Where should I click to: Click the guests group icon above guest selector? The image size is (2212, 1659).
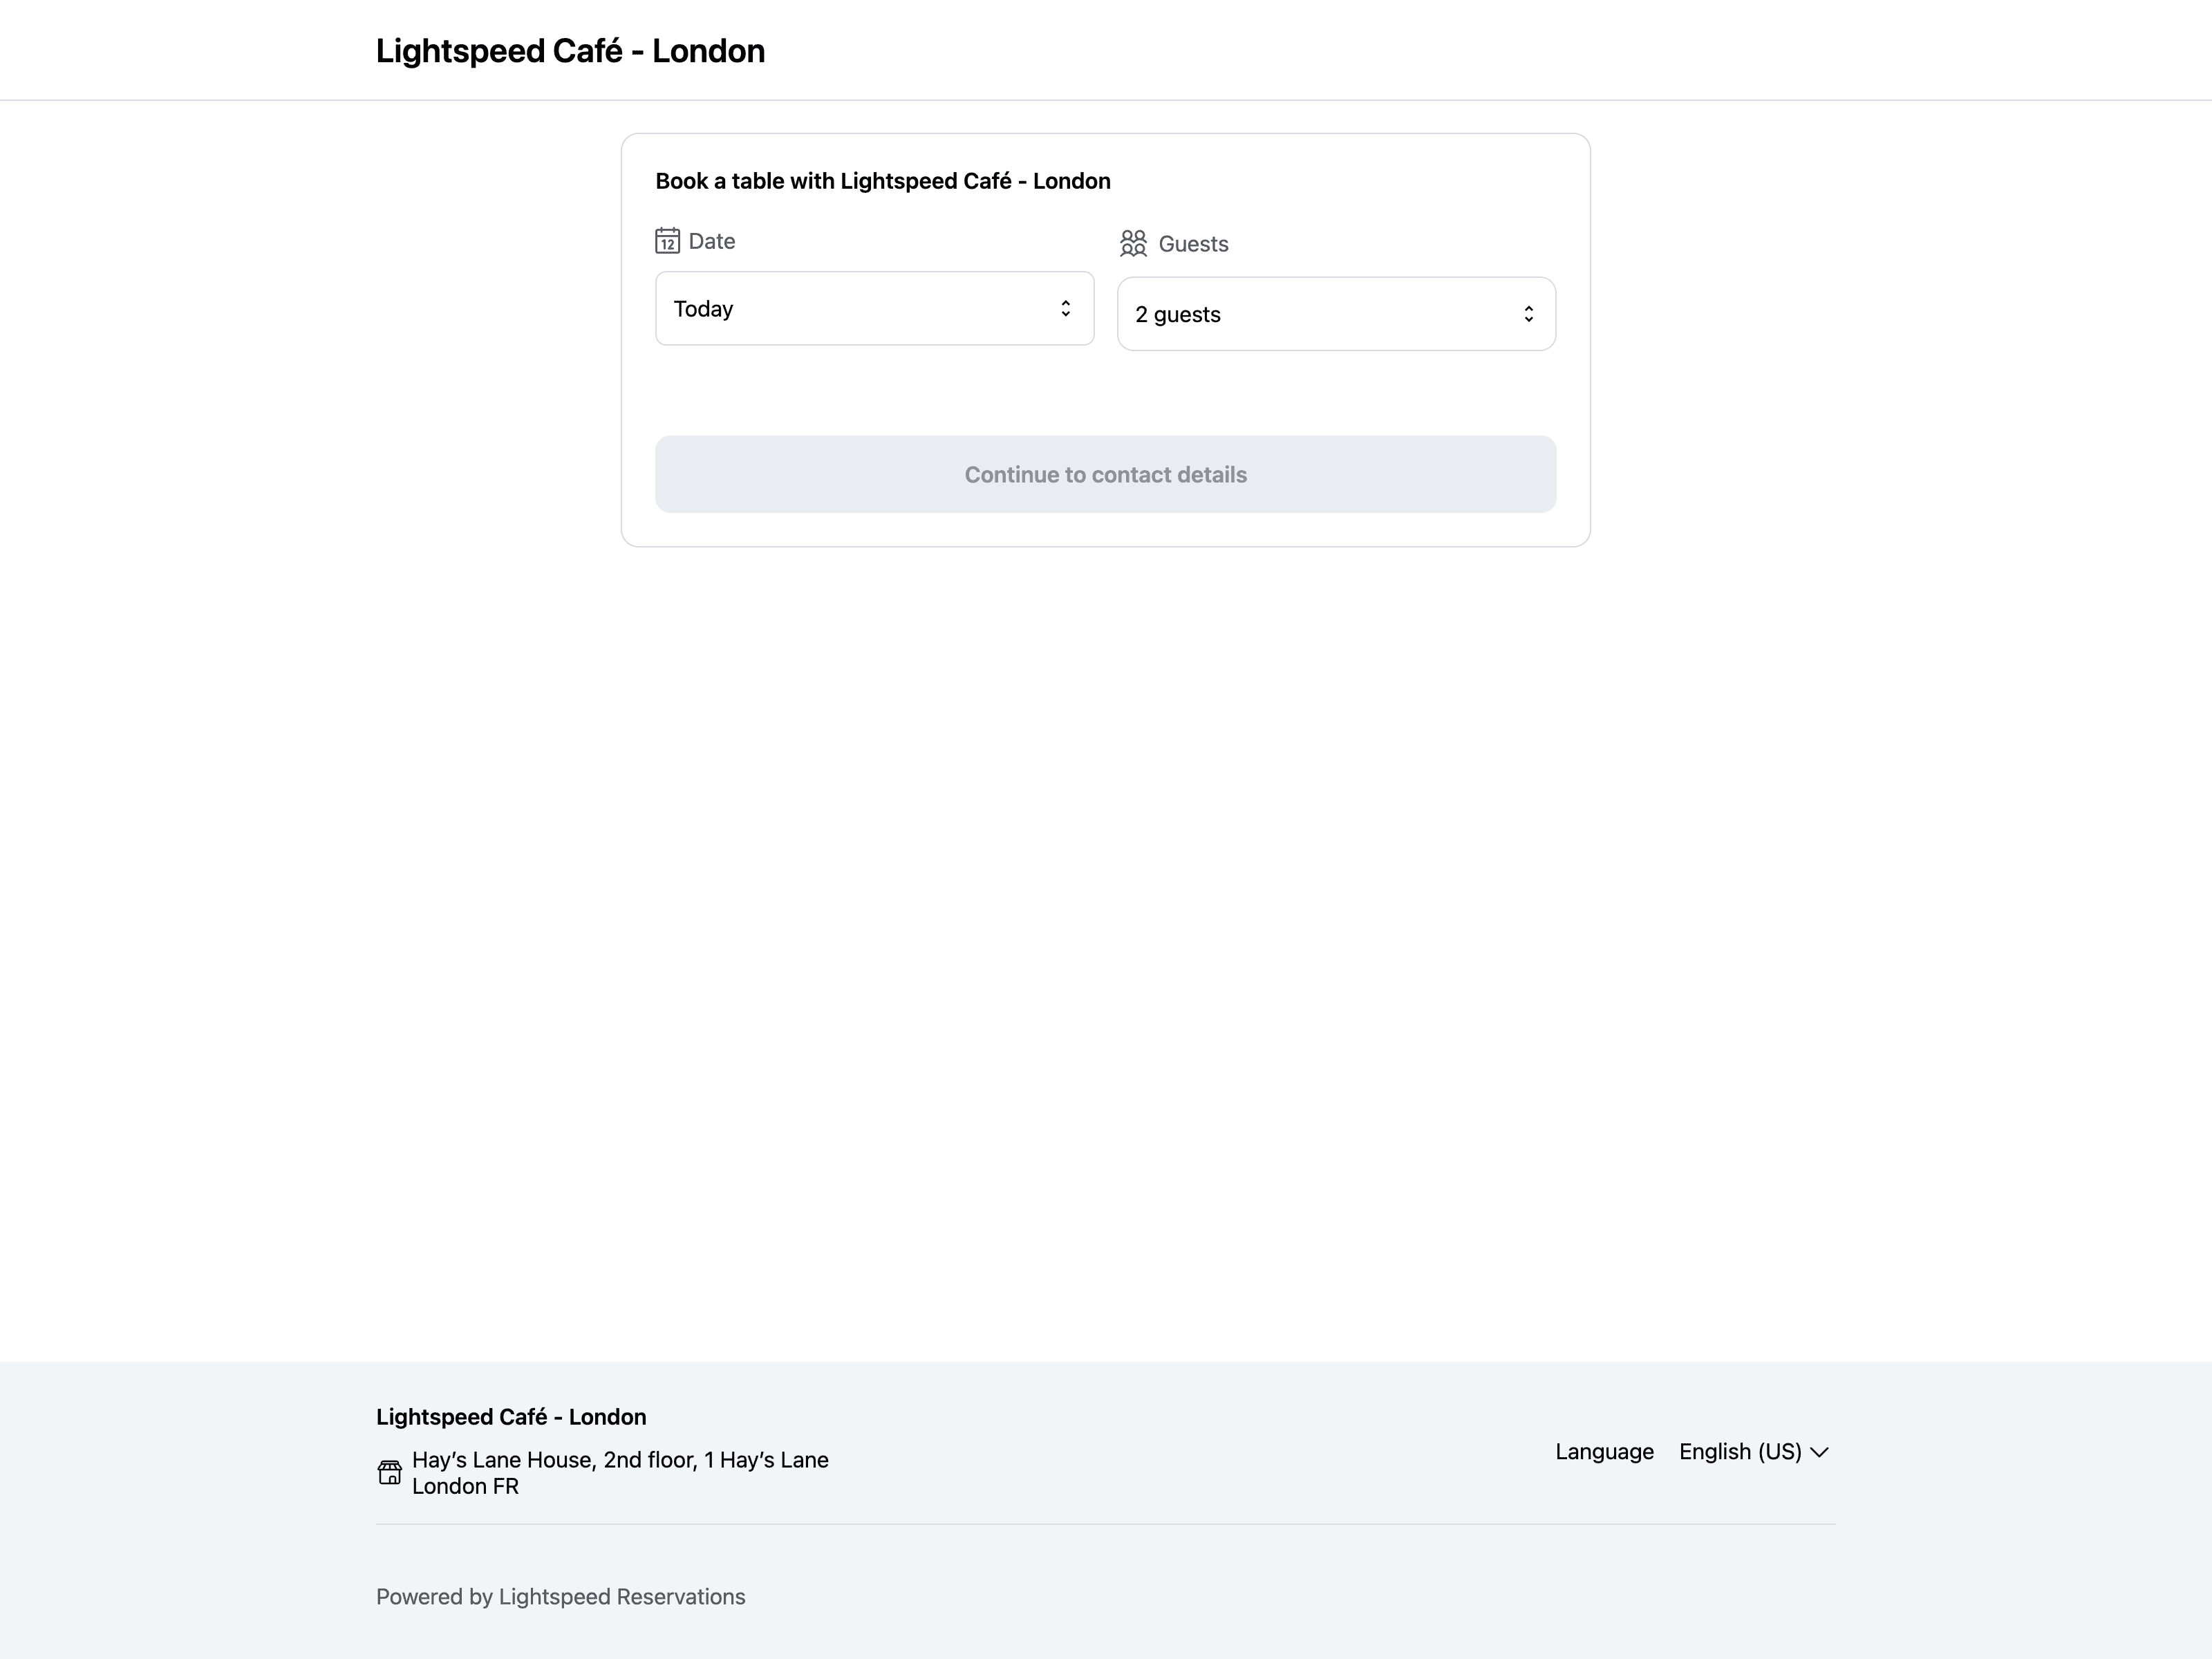(x=1133, y=242)
